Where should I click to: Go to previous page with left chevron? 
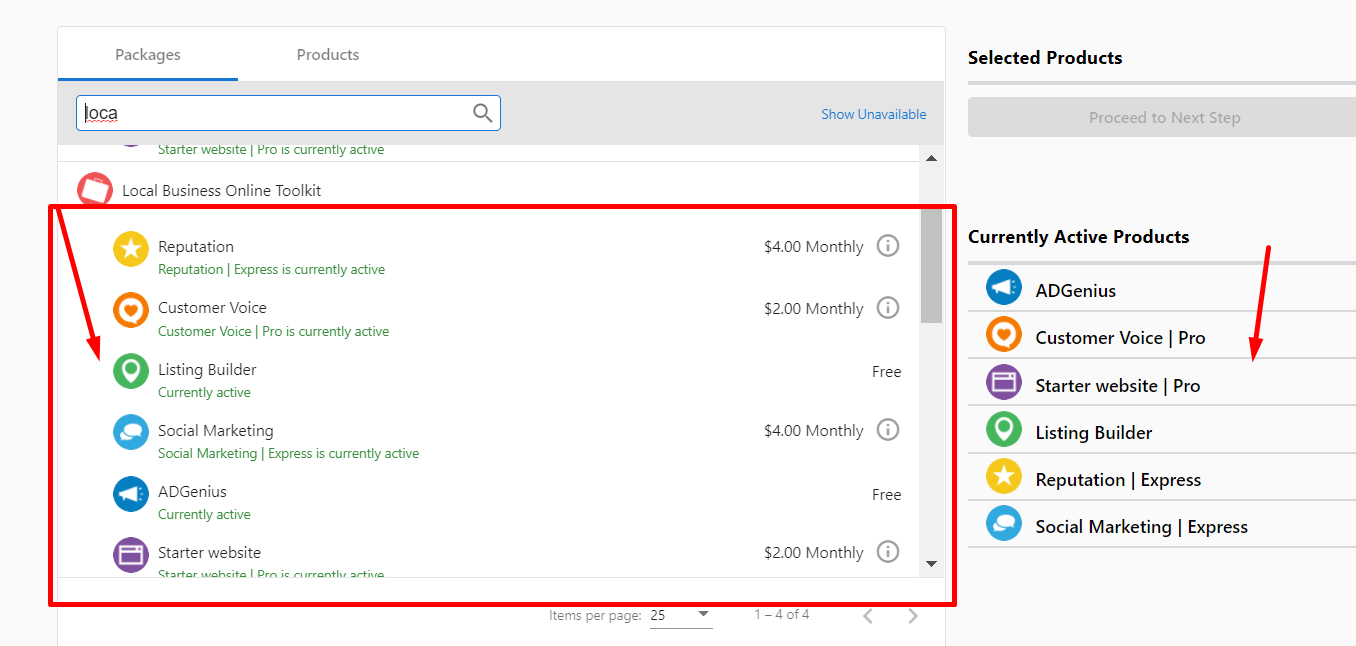pyautogui.click(x=868, y=616)
